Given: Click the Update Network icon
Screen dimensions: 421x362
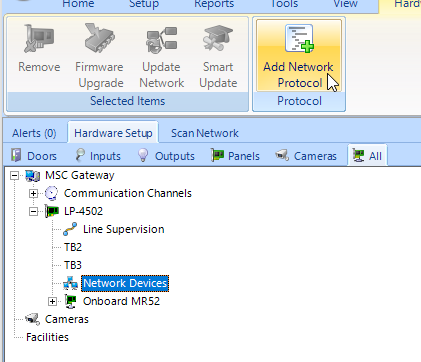Looking at the screenshot, I should [161, 40].
